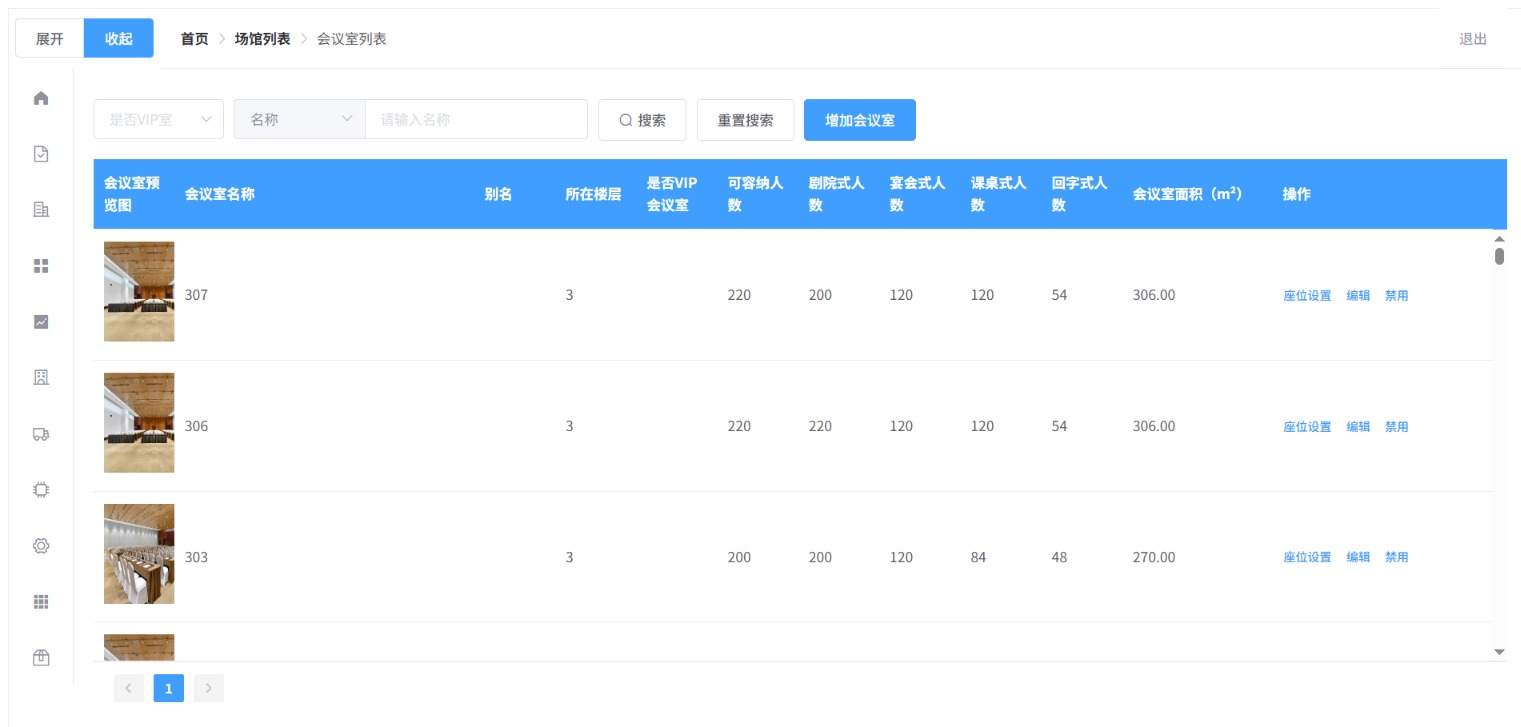This screenshot has height=727, width=1521.
Task: Click 禁用 for room 307
Action: (x=1396, y=296)
